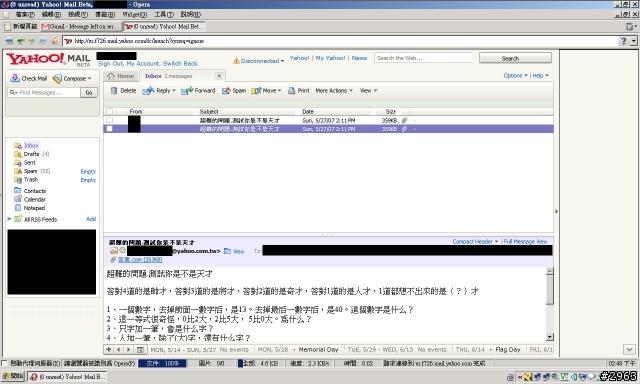640x384 pixels.
Task: Click the News link
Action: click(359, 58)
